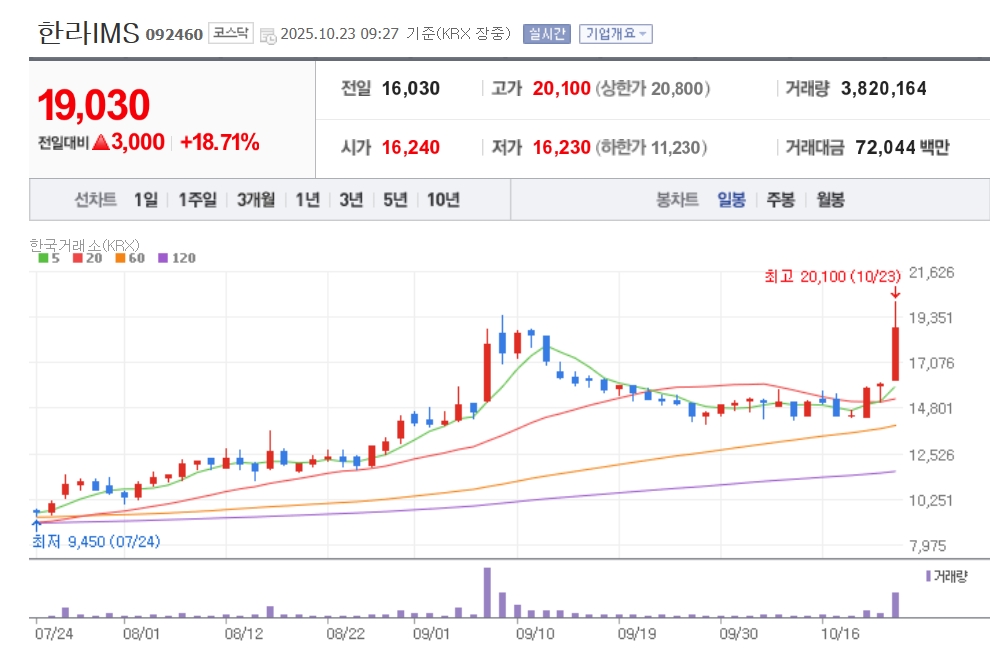Click the blue arrow above 최저 9,450 label
The height and width of the screenshot is (670, 990).
coord(37,523)
